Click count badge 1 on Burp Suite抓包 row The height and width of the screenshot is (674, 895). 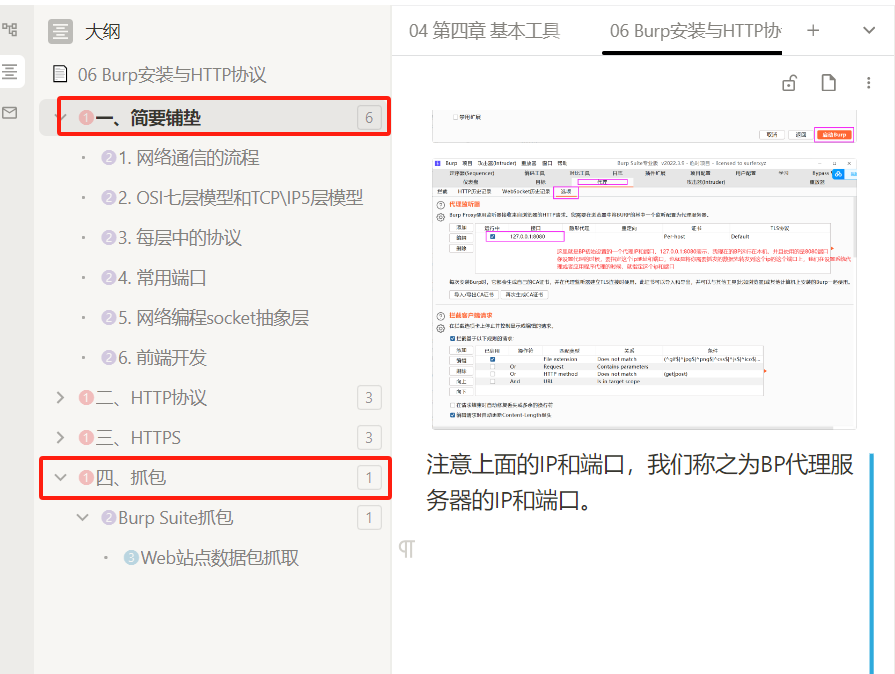coord(369,518)
